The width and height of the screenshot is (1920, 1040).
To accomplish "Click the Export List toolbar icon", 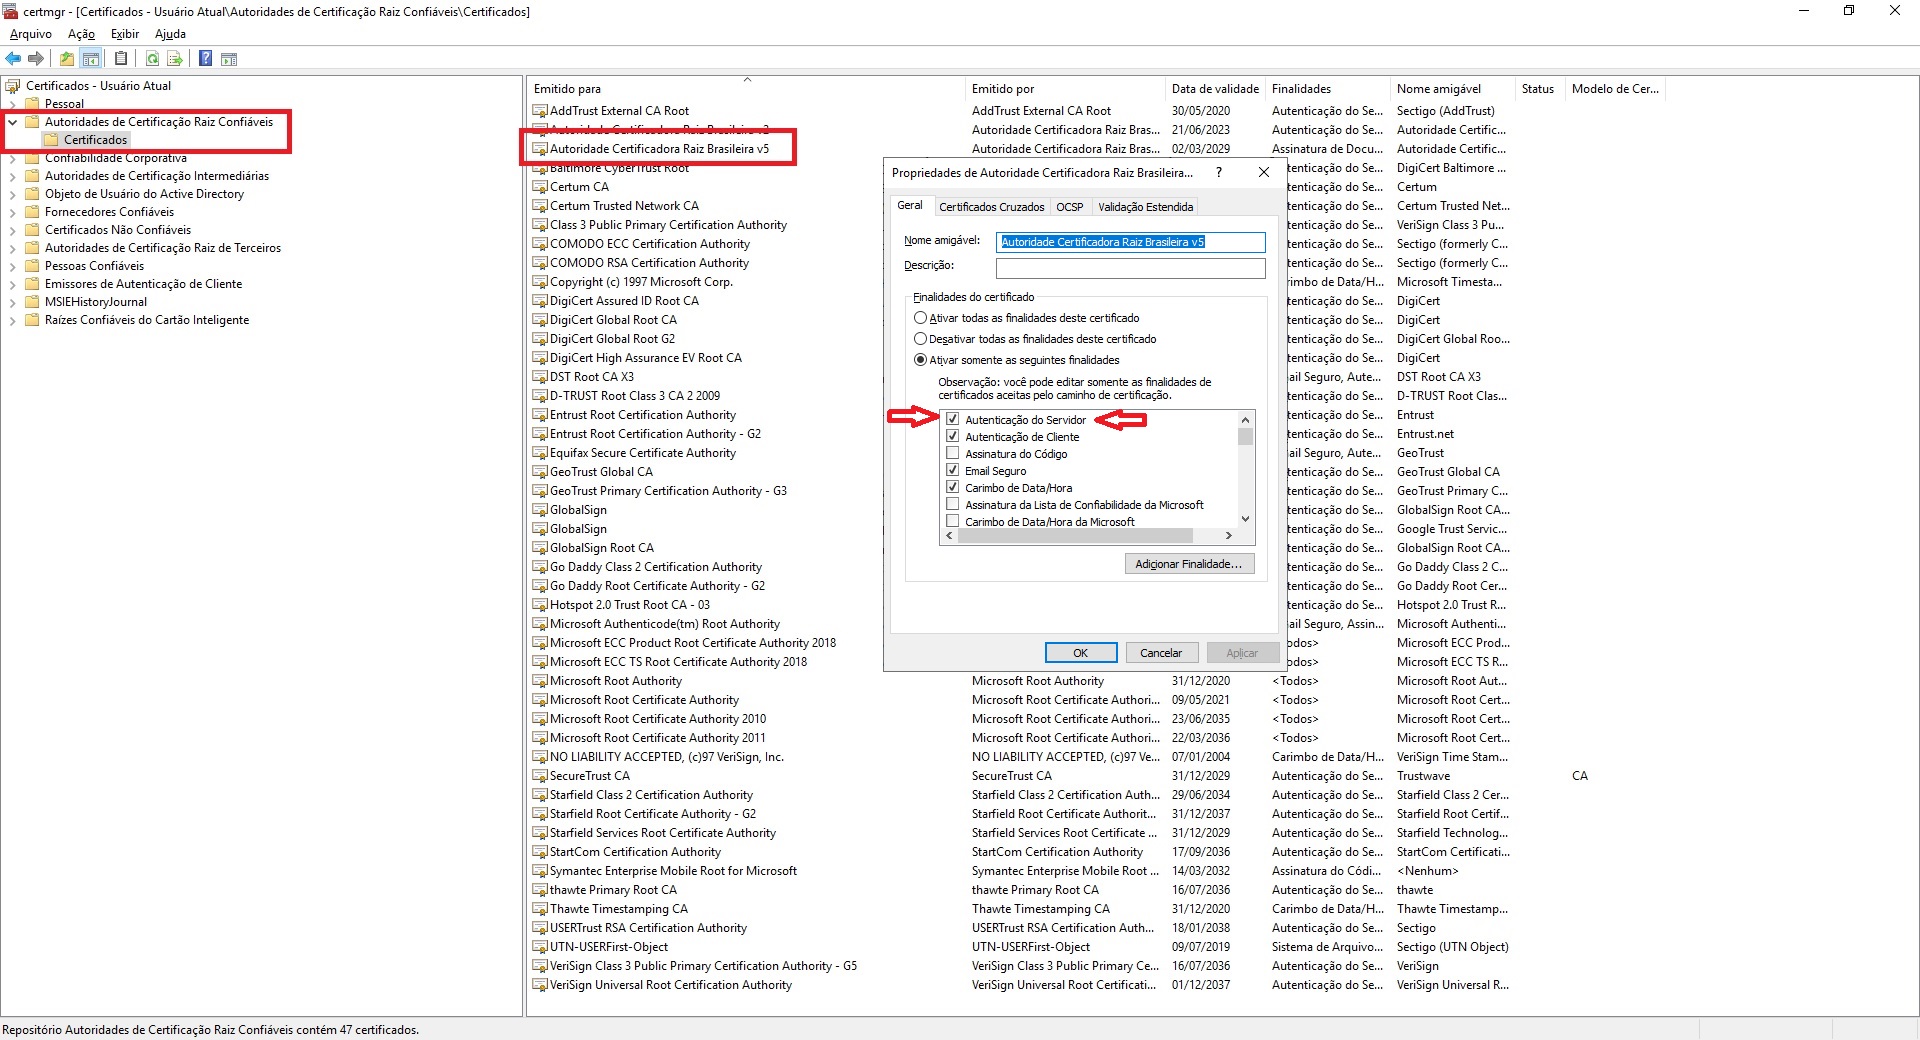I will [x=175, y=59].
